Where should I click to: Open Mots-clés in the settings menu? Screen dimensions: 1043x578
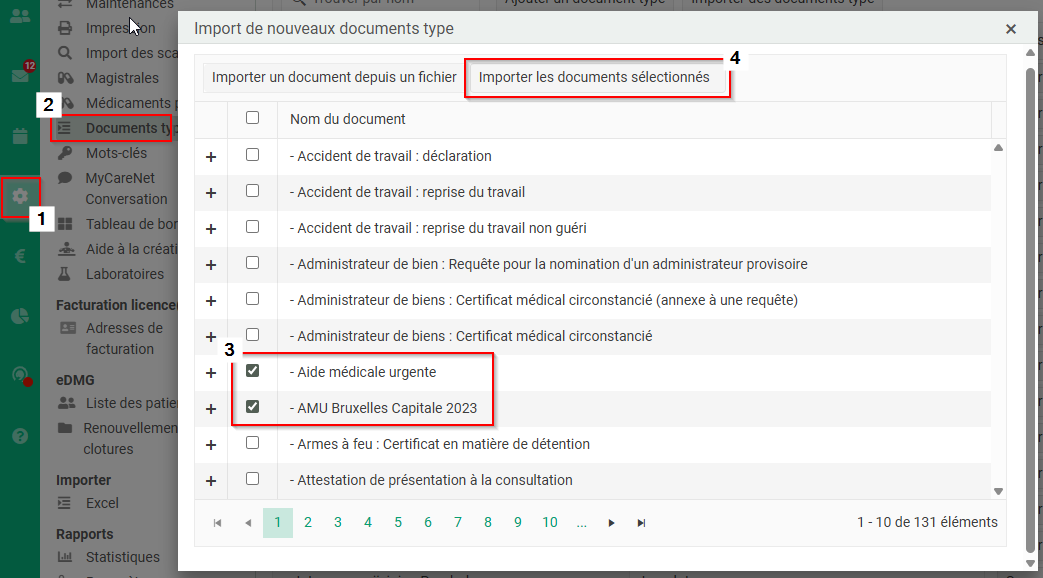point(116,153)
